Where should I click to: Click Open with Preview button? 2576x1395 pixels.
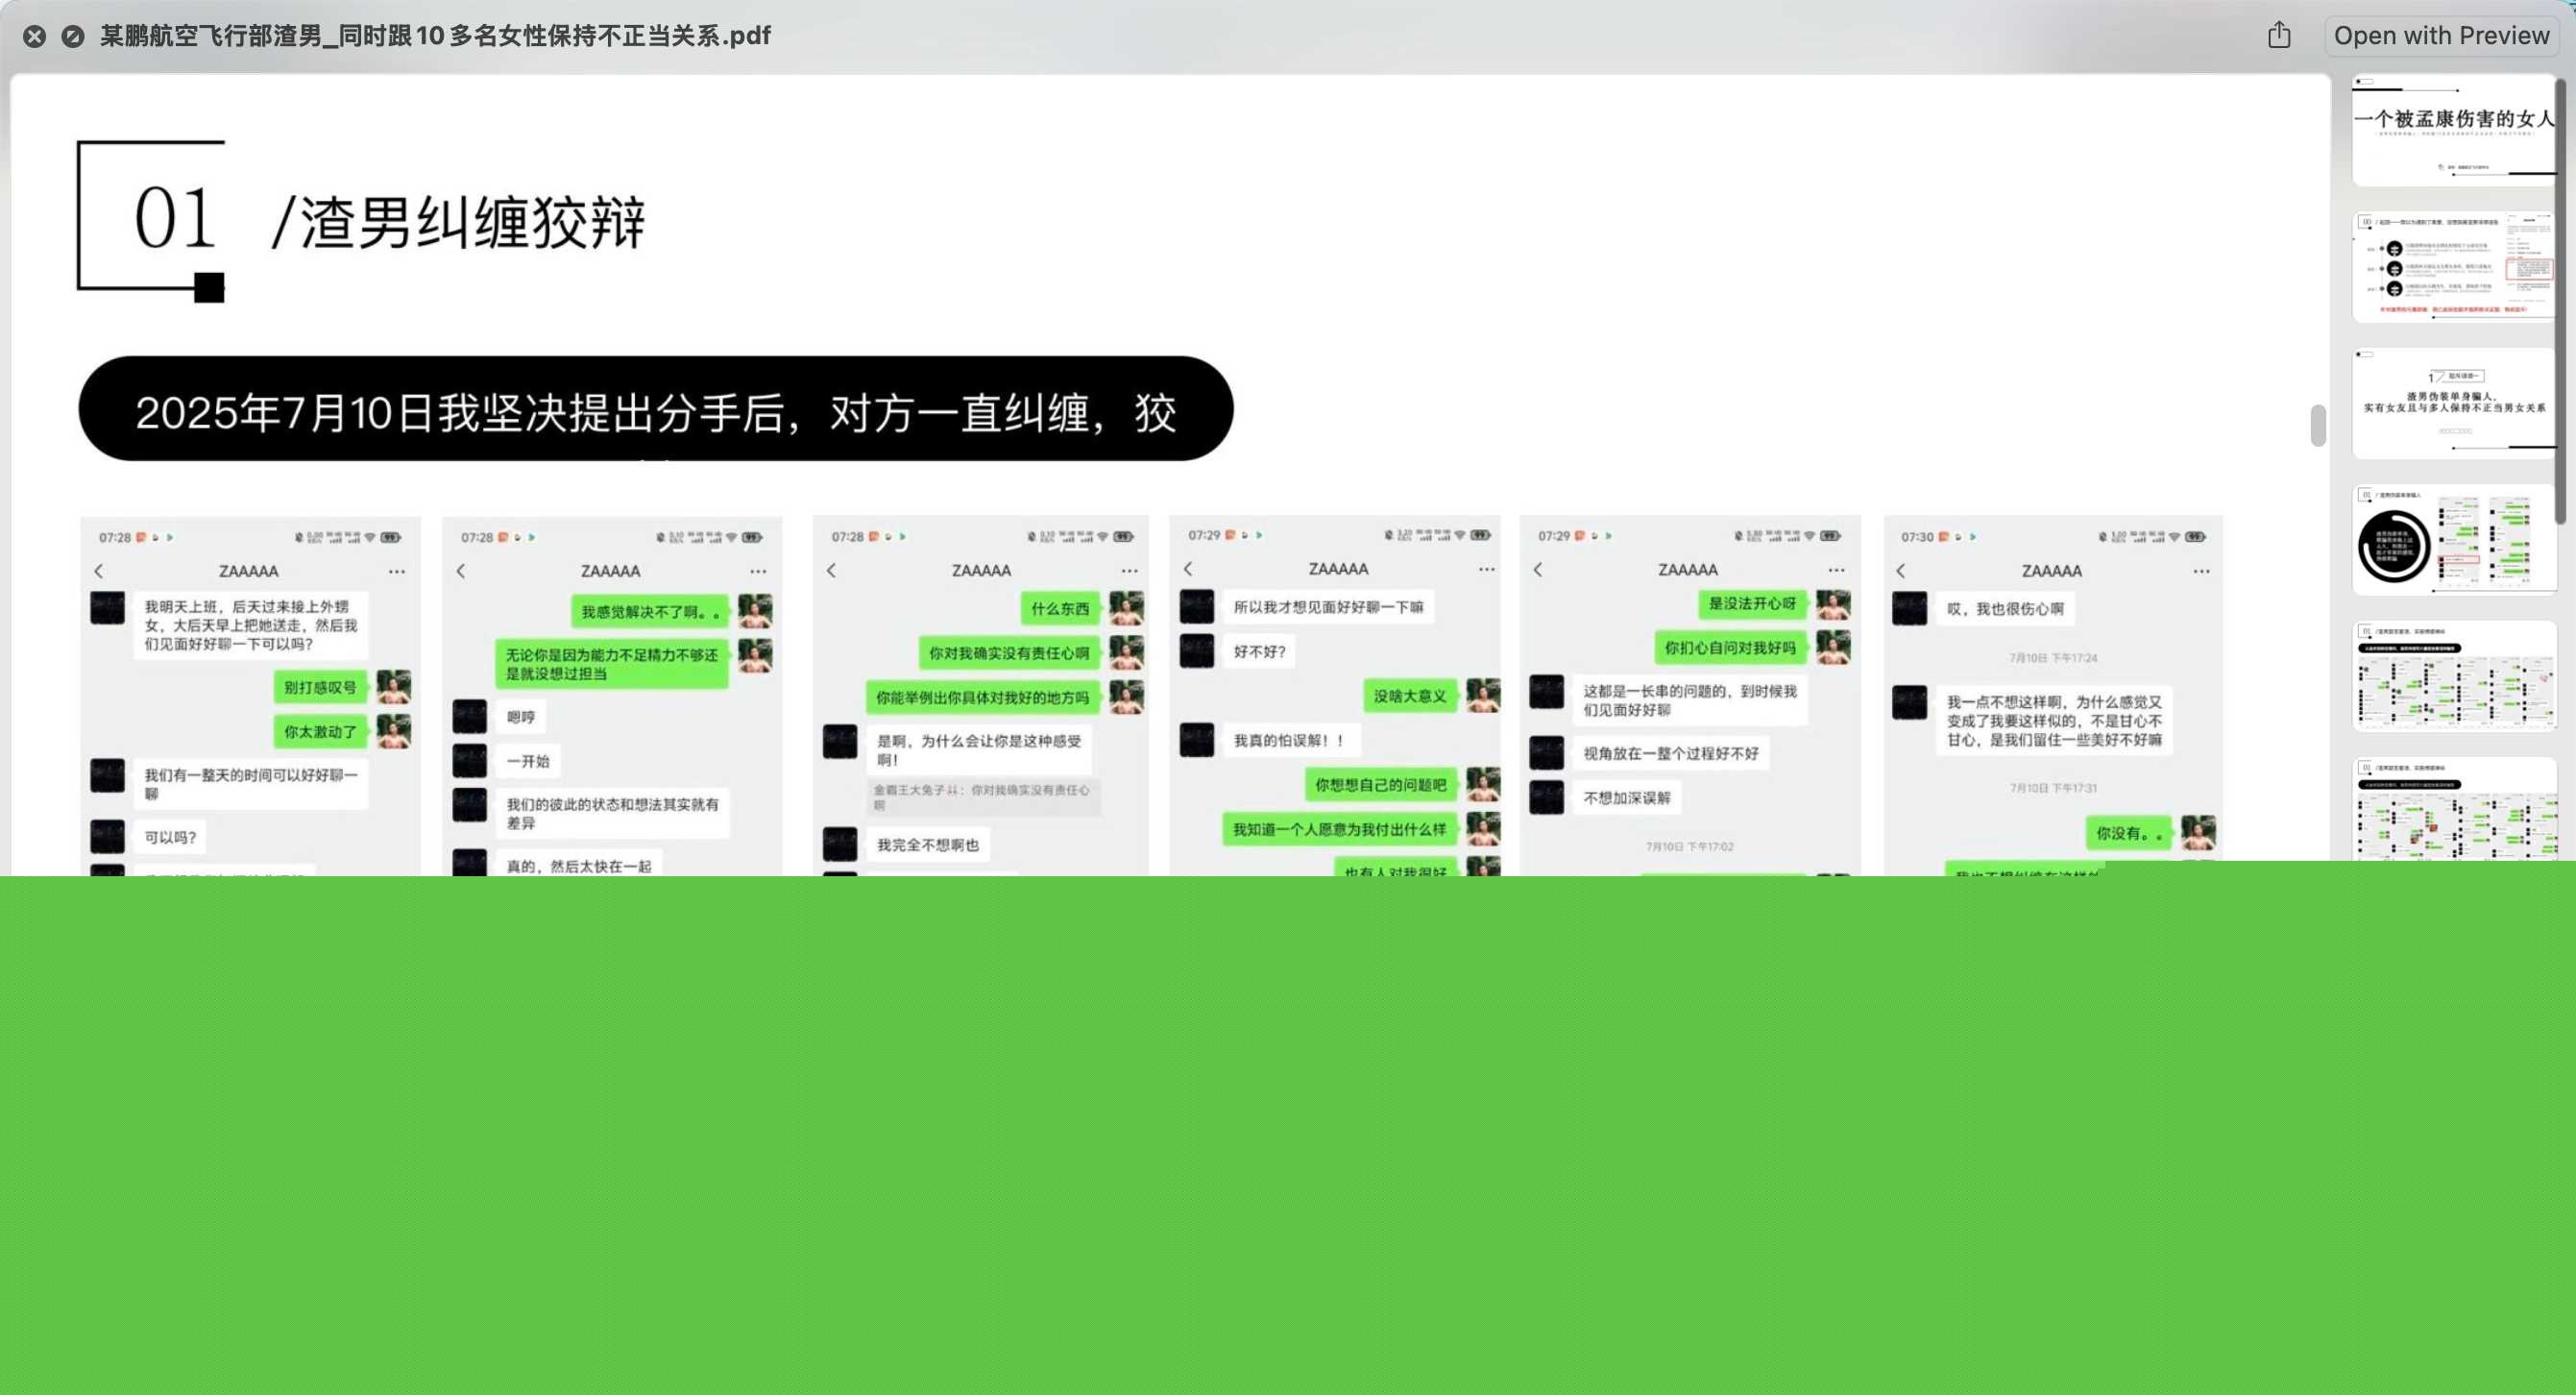coord(2440,36)
